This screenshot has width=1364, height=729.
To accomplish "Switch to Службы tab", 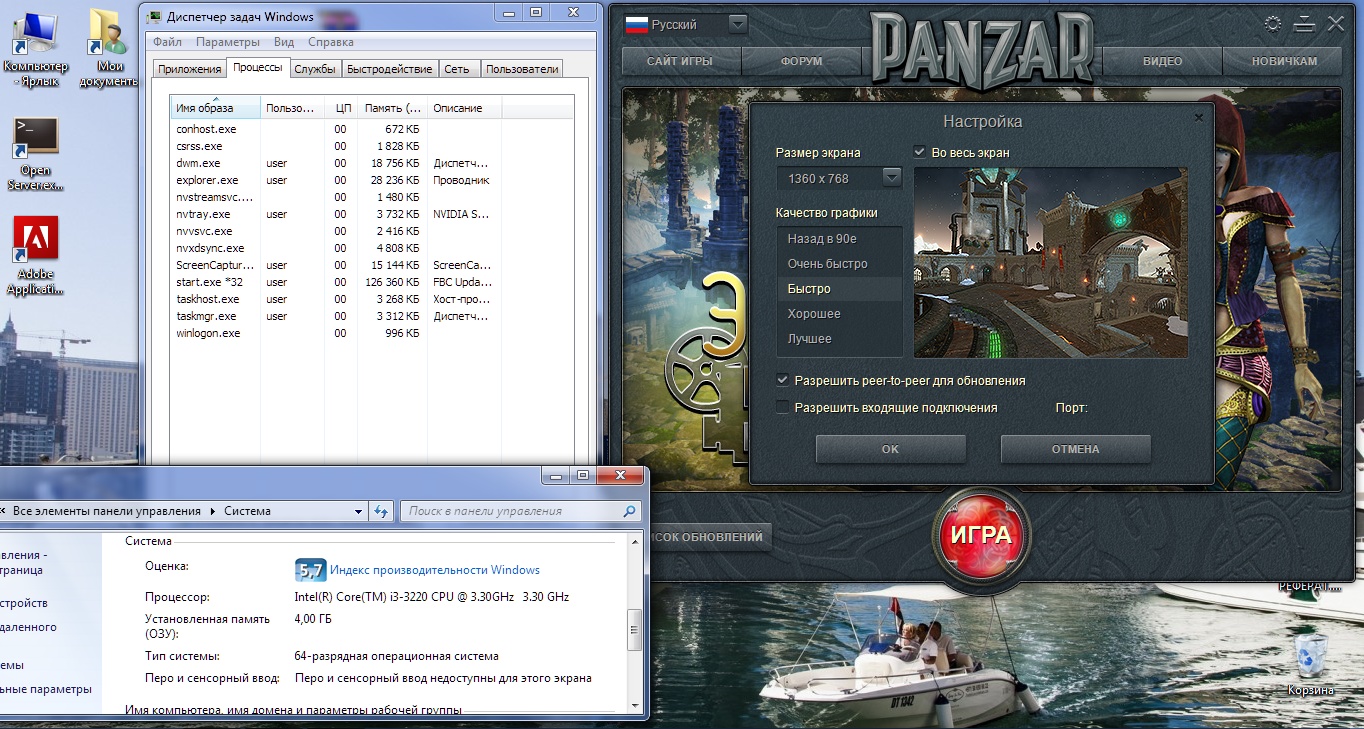I will point(315,69).
